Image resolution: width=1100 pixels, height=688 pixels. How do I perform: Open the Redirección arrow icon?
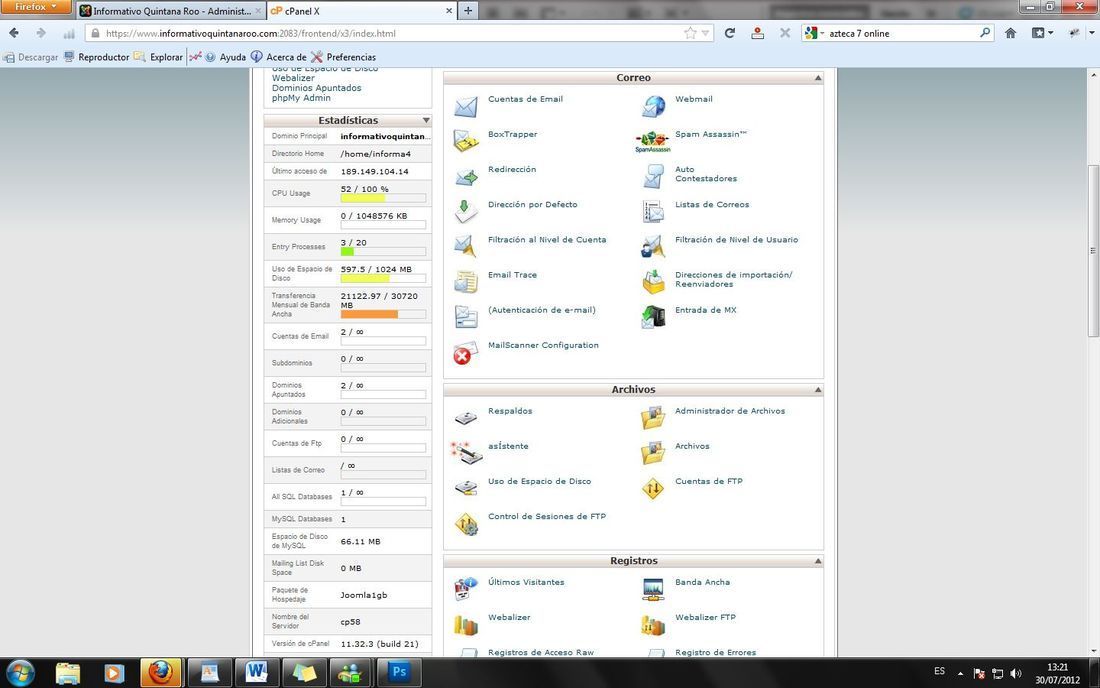(x=465, y=177)
